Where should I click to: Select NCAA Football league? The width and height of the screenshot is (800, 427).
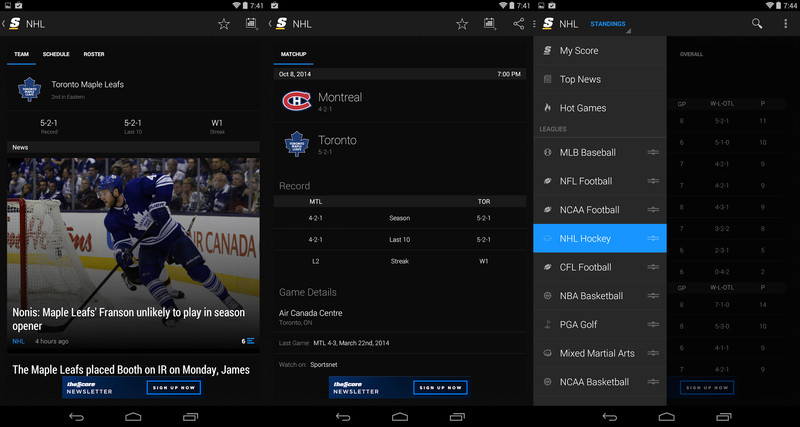pyautogui.click(x=600, y=210)
